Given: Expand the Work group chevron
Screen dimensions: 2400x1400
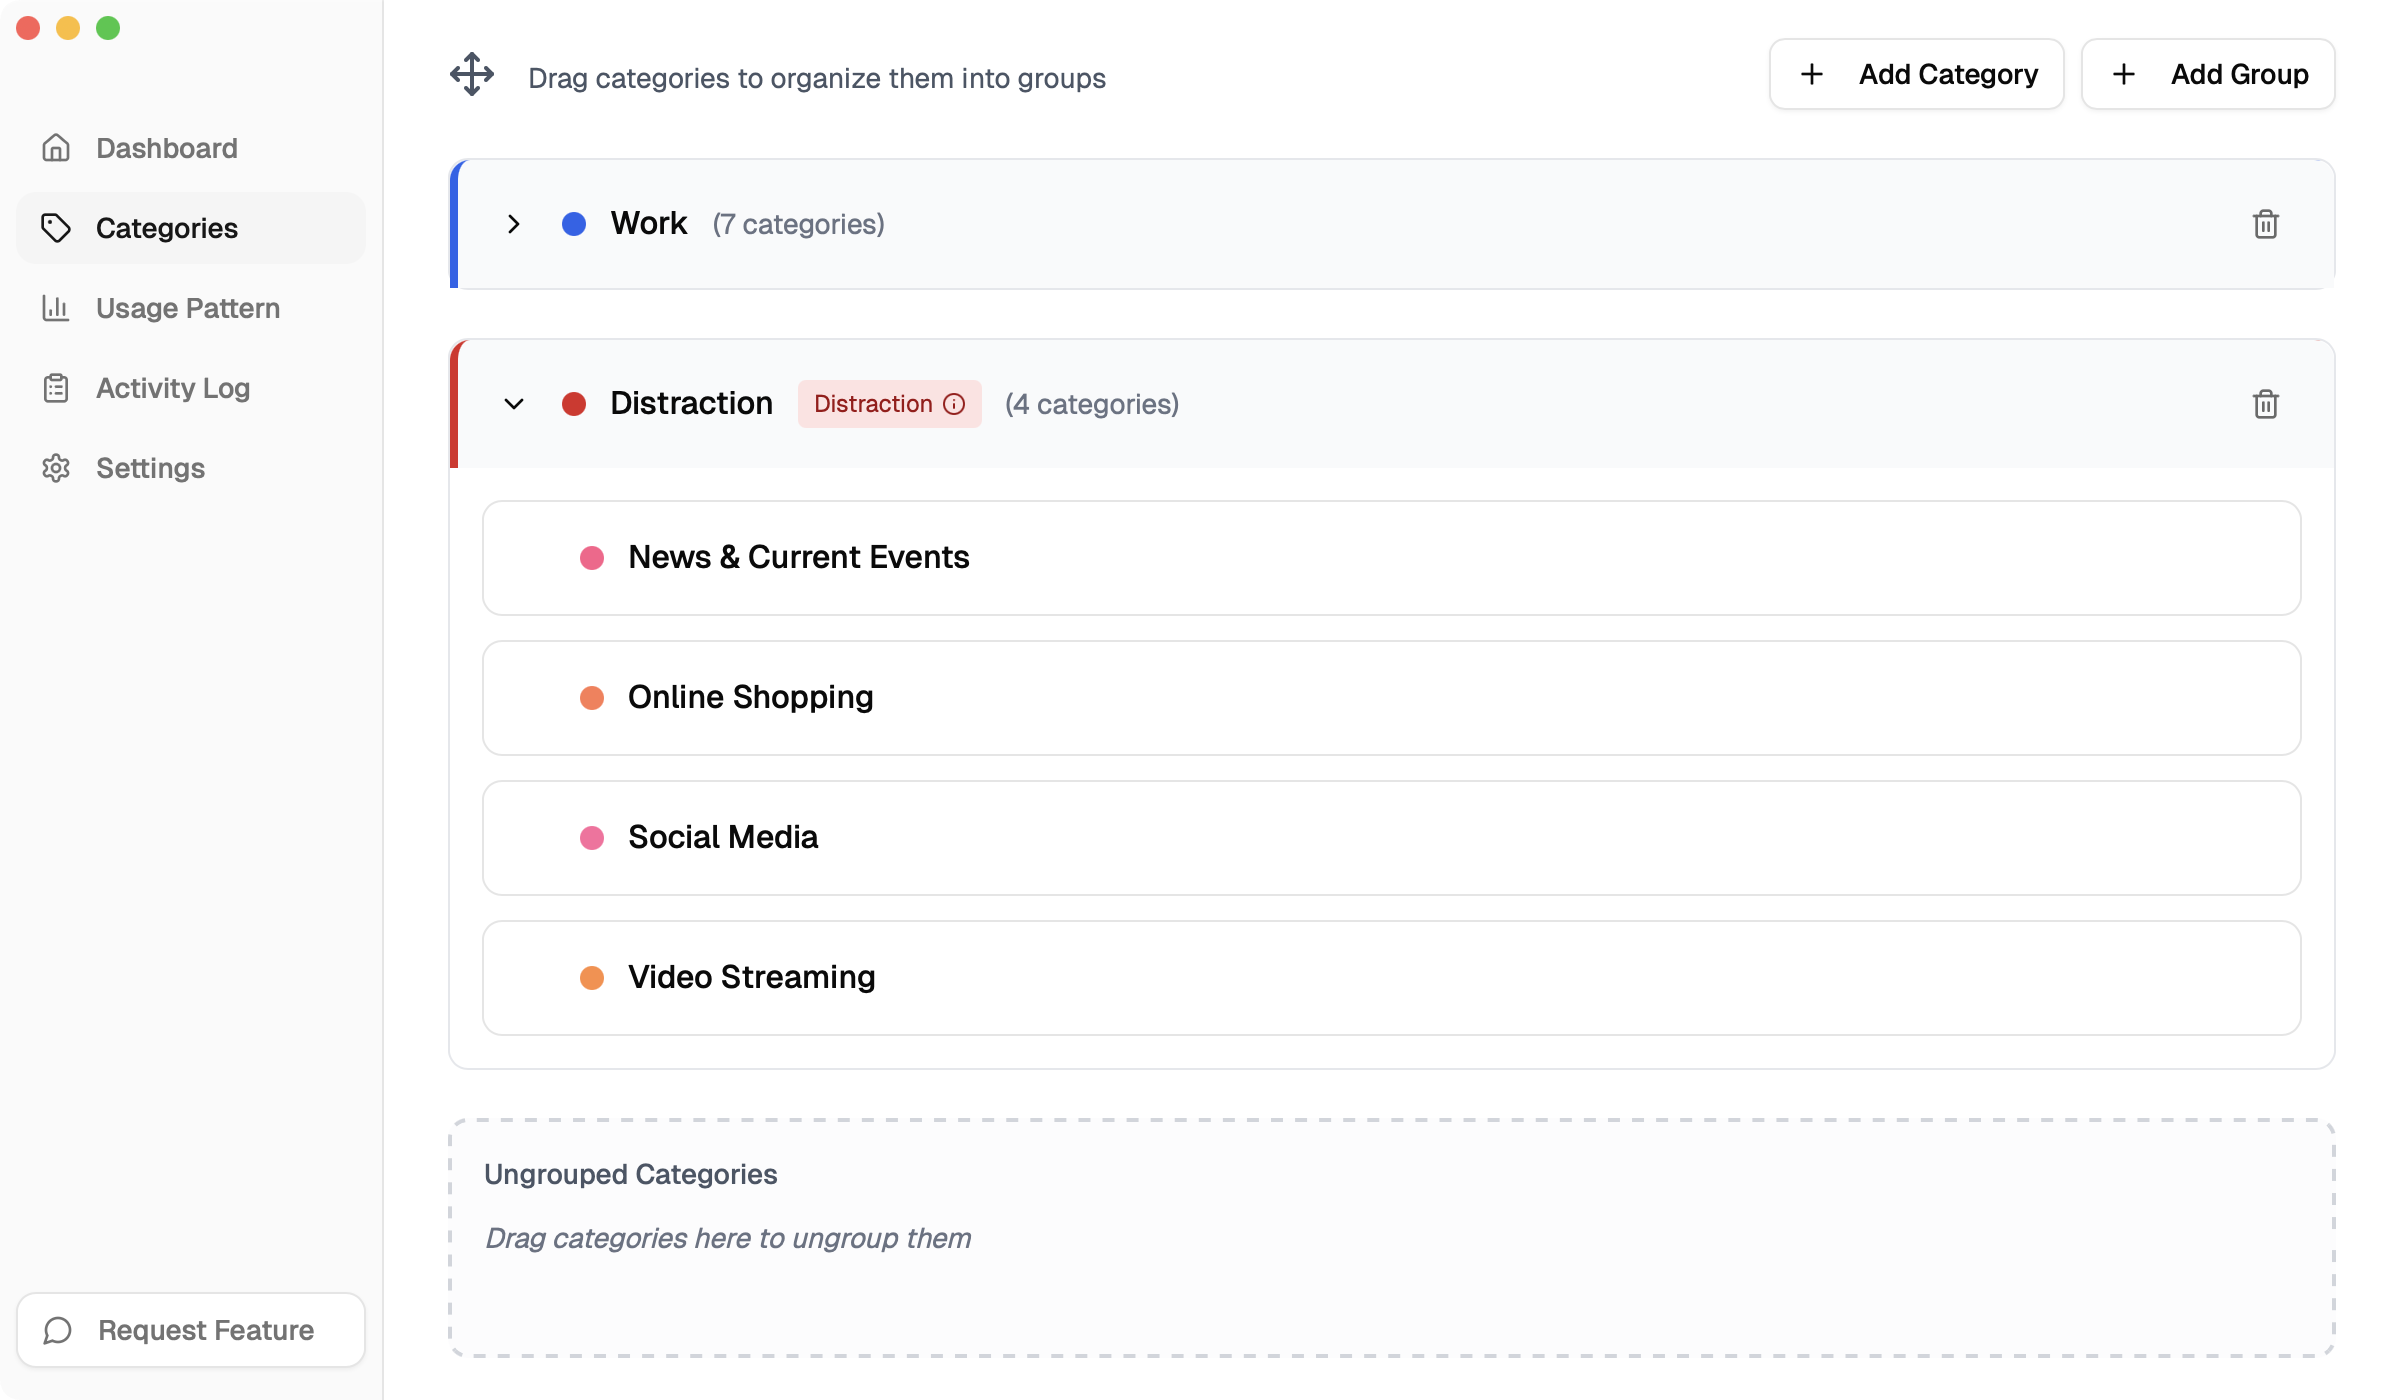Looking at the screenshot, I should click(x=514, y=224).
